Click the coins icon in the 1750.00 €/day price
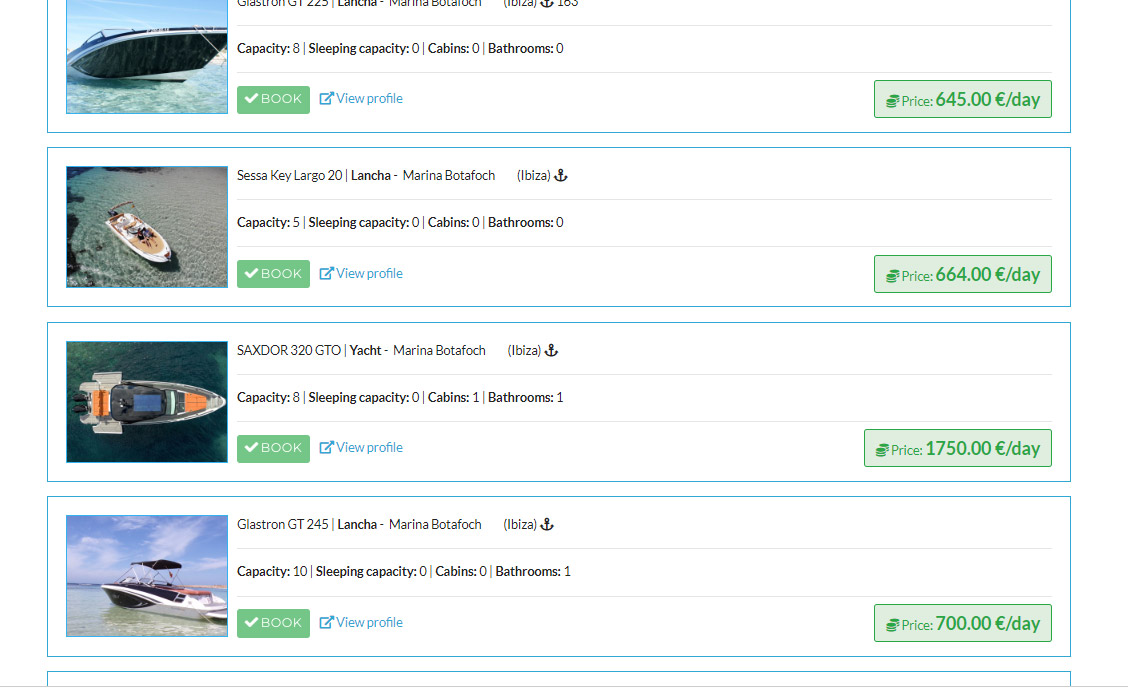The image size is (1128, 690). coord(882,450)
